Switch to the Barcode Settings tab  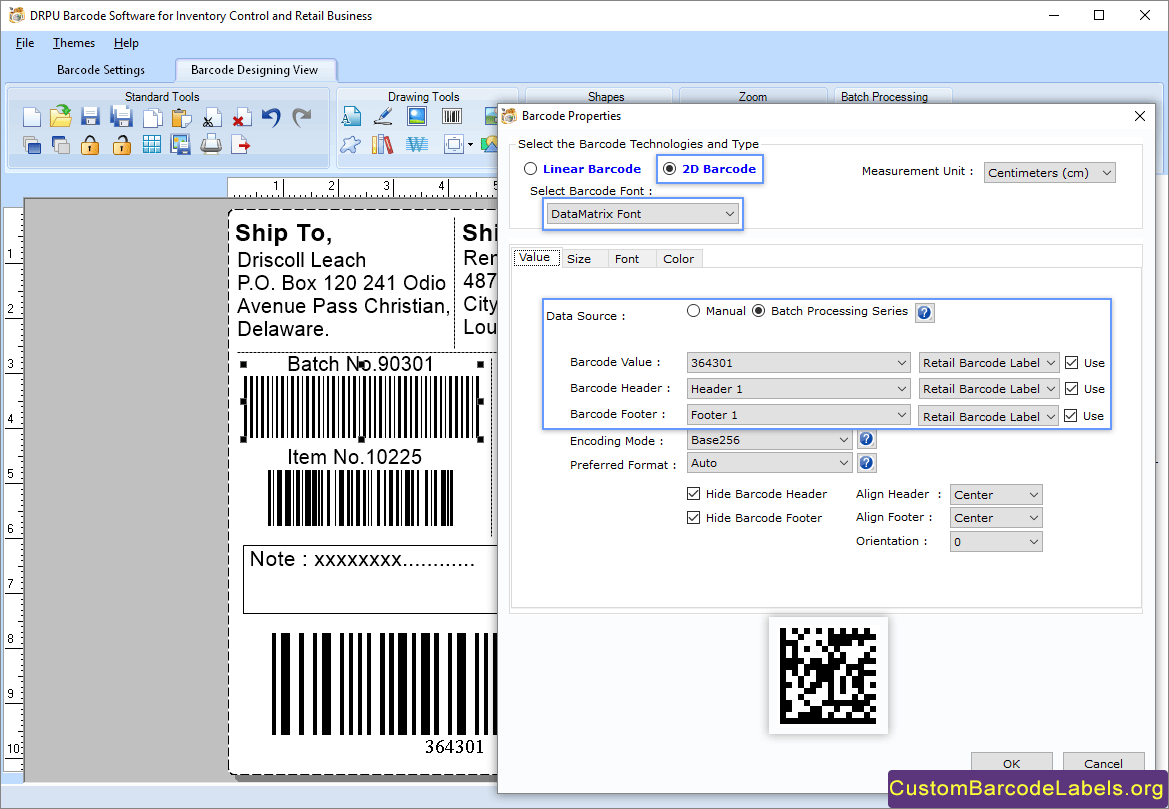coord(101,70)
